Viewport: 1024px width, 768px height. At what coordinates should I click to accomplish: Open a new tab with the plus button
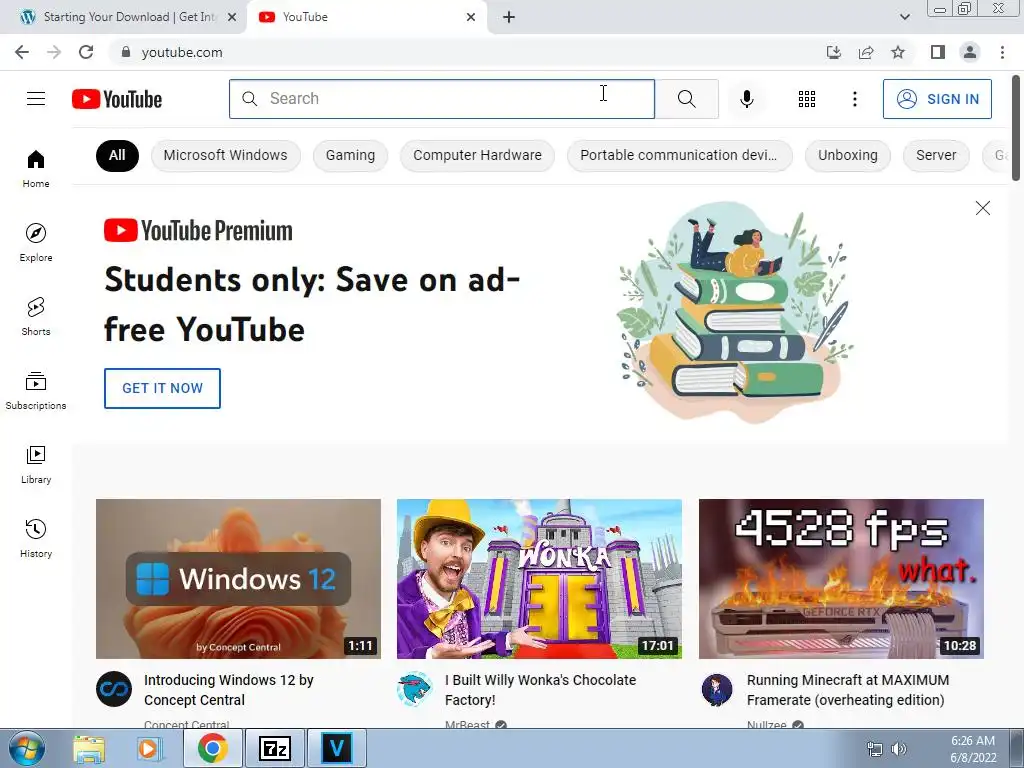[509, 17]
